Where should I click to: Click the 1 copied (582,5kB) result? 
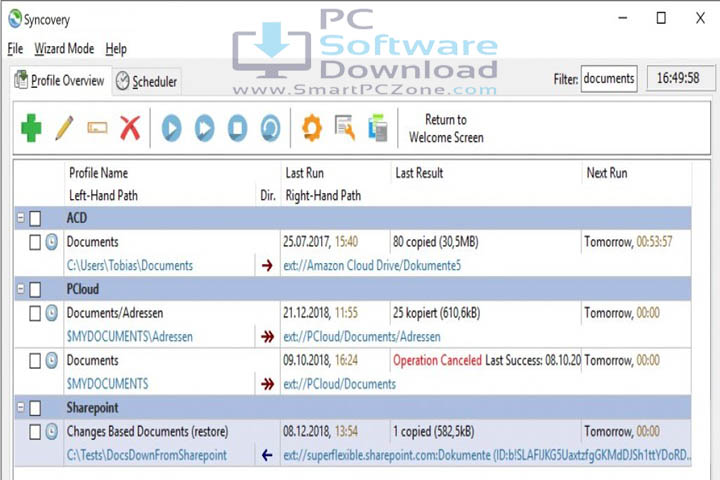433,432
